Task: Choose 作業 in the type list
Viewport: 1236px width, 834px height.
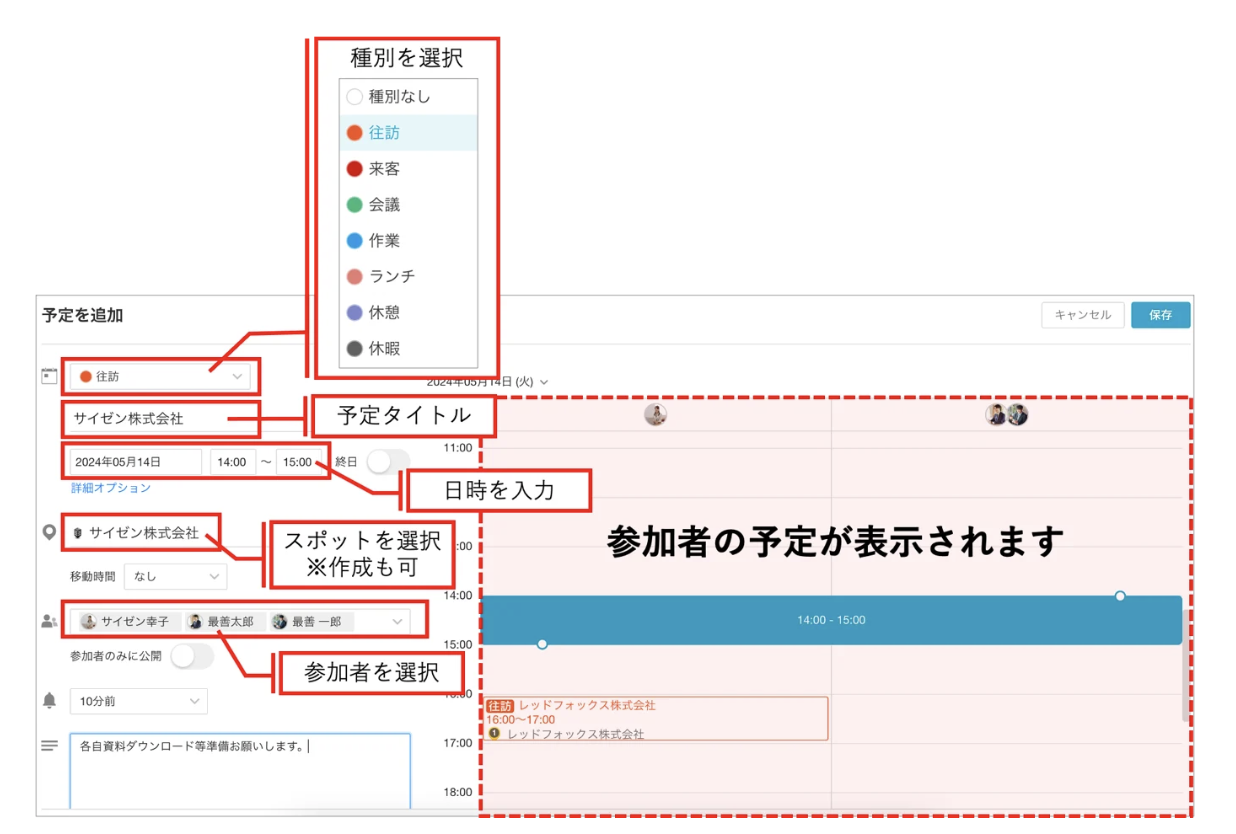Action: pos(408,241)
